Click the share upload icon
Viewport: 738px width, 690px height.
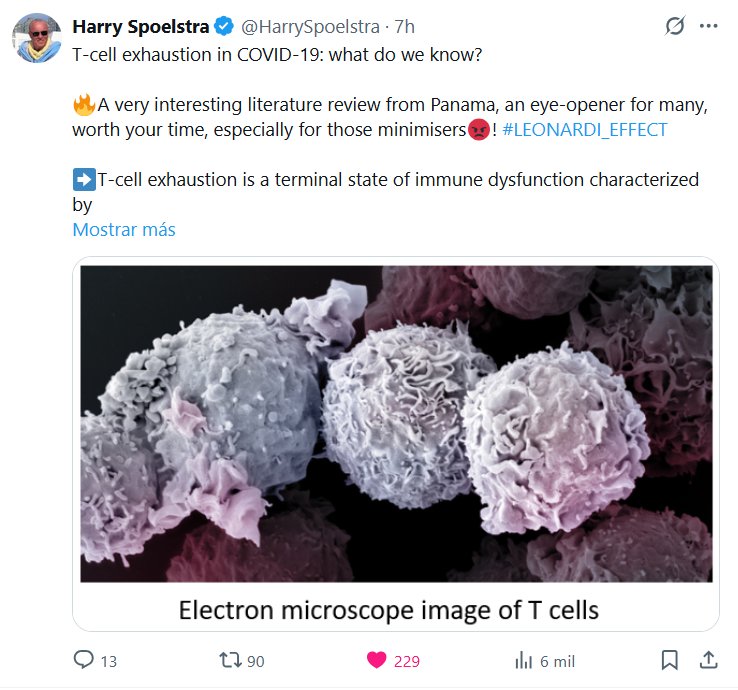pos(707,660)
